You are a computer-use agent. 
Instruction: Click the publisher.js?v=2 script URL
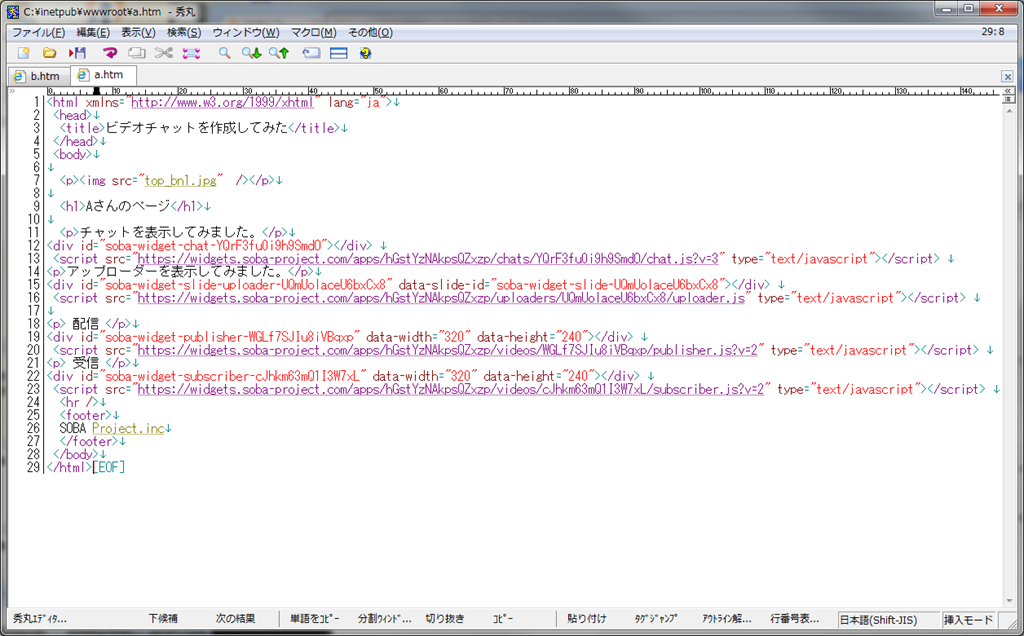447,350
